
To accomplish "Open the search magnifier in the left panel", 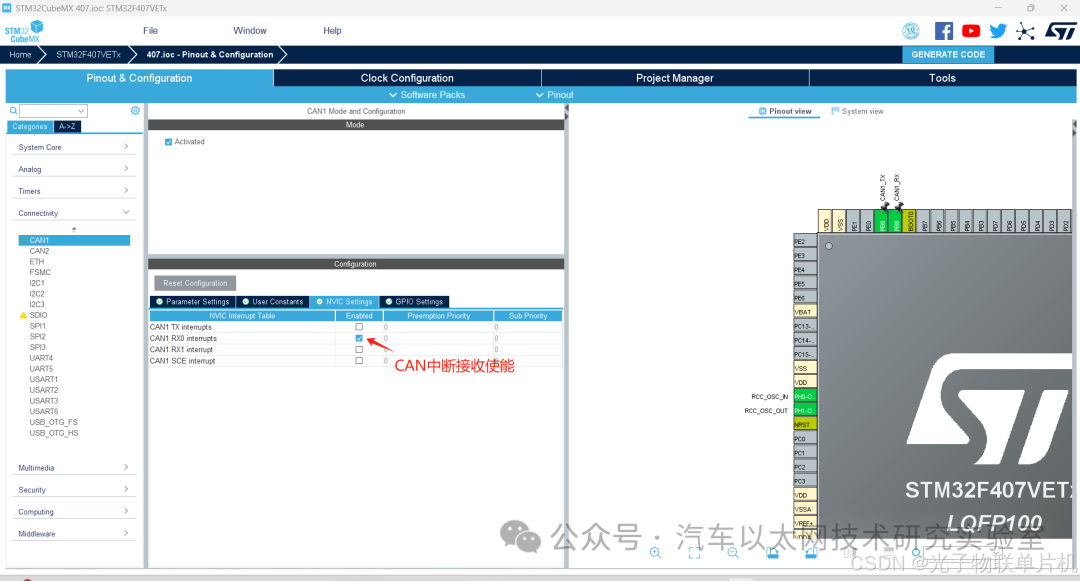I will click(11, 110).
